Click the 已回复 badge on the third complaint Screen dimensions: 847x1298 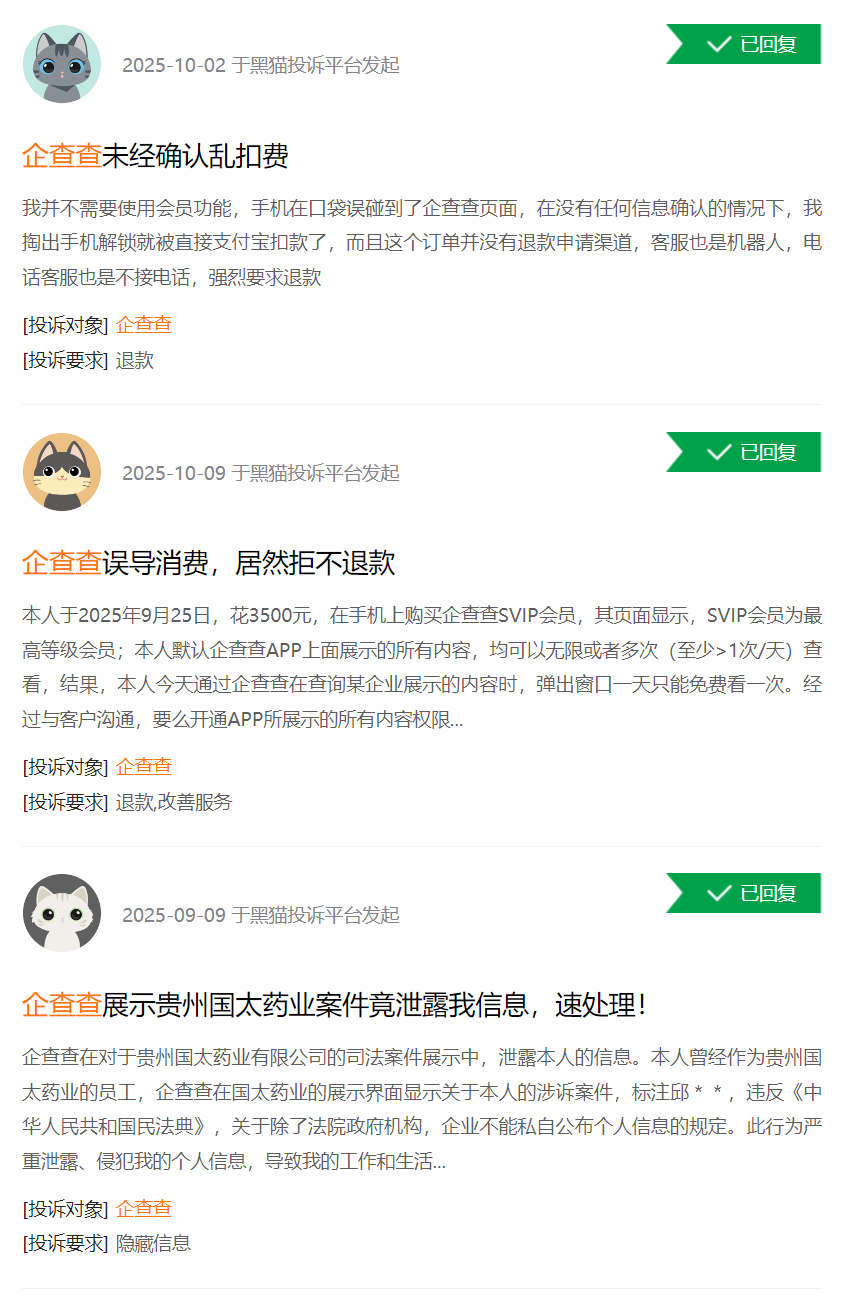coord(743,893)
